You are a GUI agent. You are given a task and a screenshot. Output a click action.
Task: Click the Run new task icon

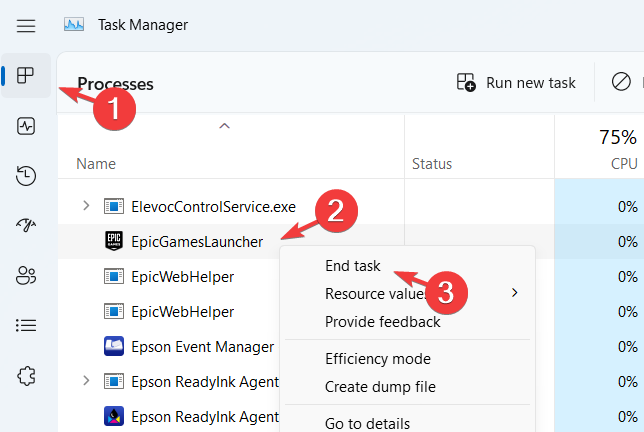tap(466, 82)
